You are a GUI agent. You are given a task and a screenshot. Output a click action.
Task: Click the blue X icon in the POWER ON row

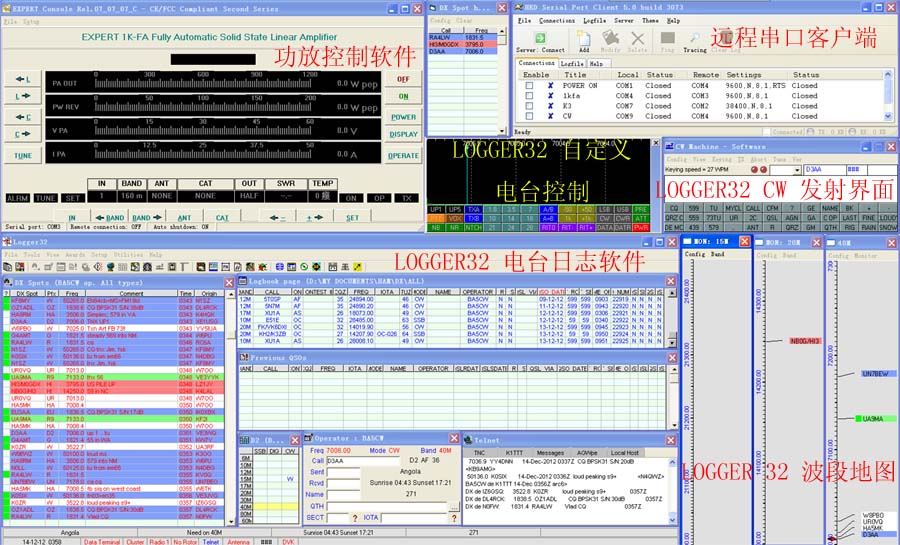pyautogui.click(x=550, y=85)
